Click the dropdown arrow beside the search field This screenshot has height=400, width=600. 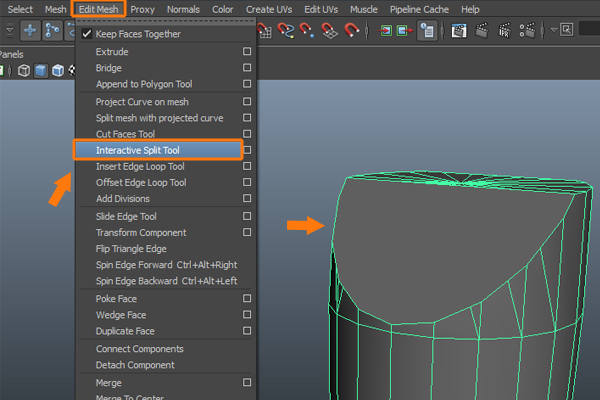click(x=554, y=30)
